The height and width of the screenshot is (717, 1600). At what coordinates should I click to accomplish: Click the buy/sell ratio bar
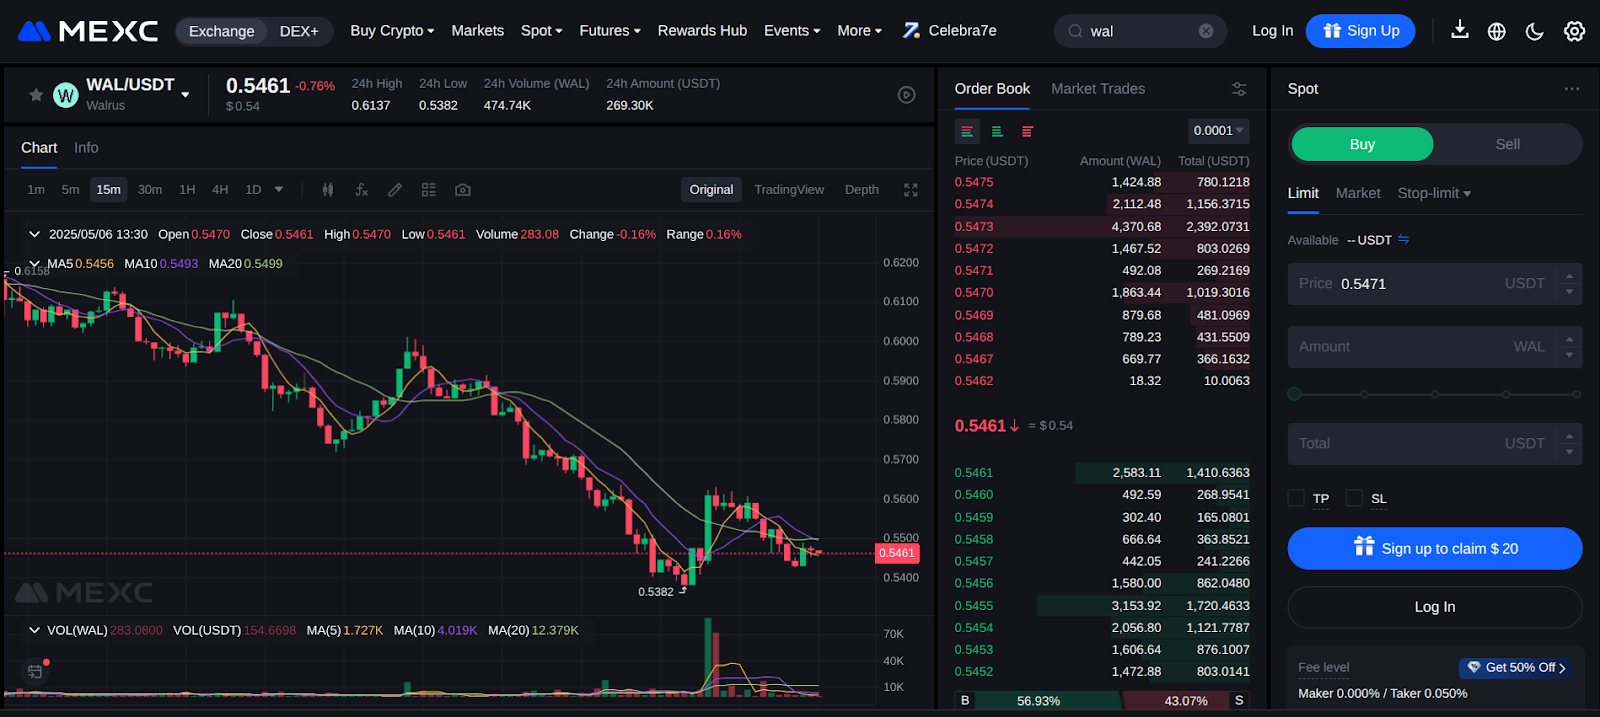coord(1102,701)
